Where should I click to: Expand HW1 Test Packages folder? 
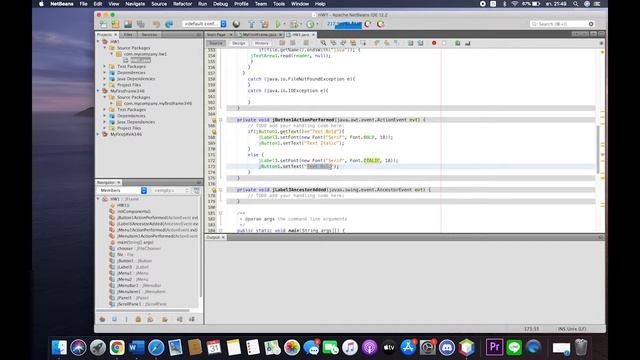tap(105, 66)
